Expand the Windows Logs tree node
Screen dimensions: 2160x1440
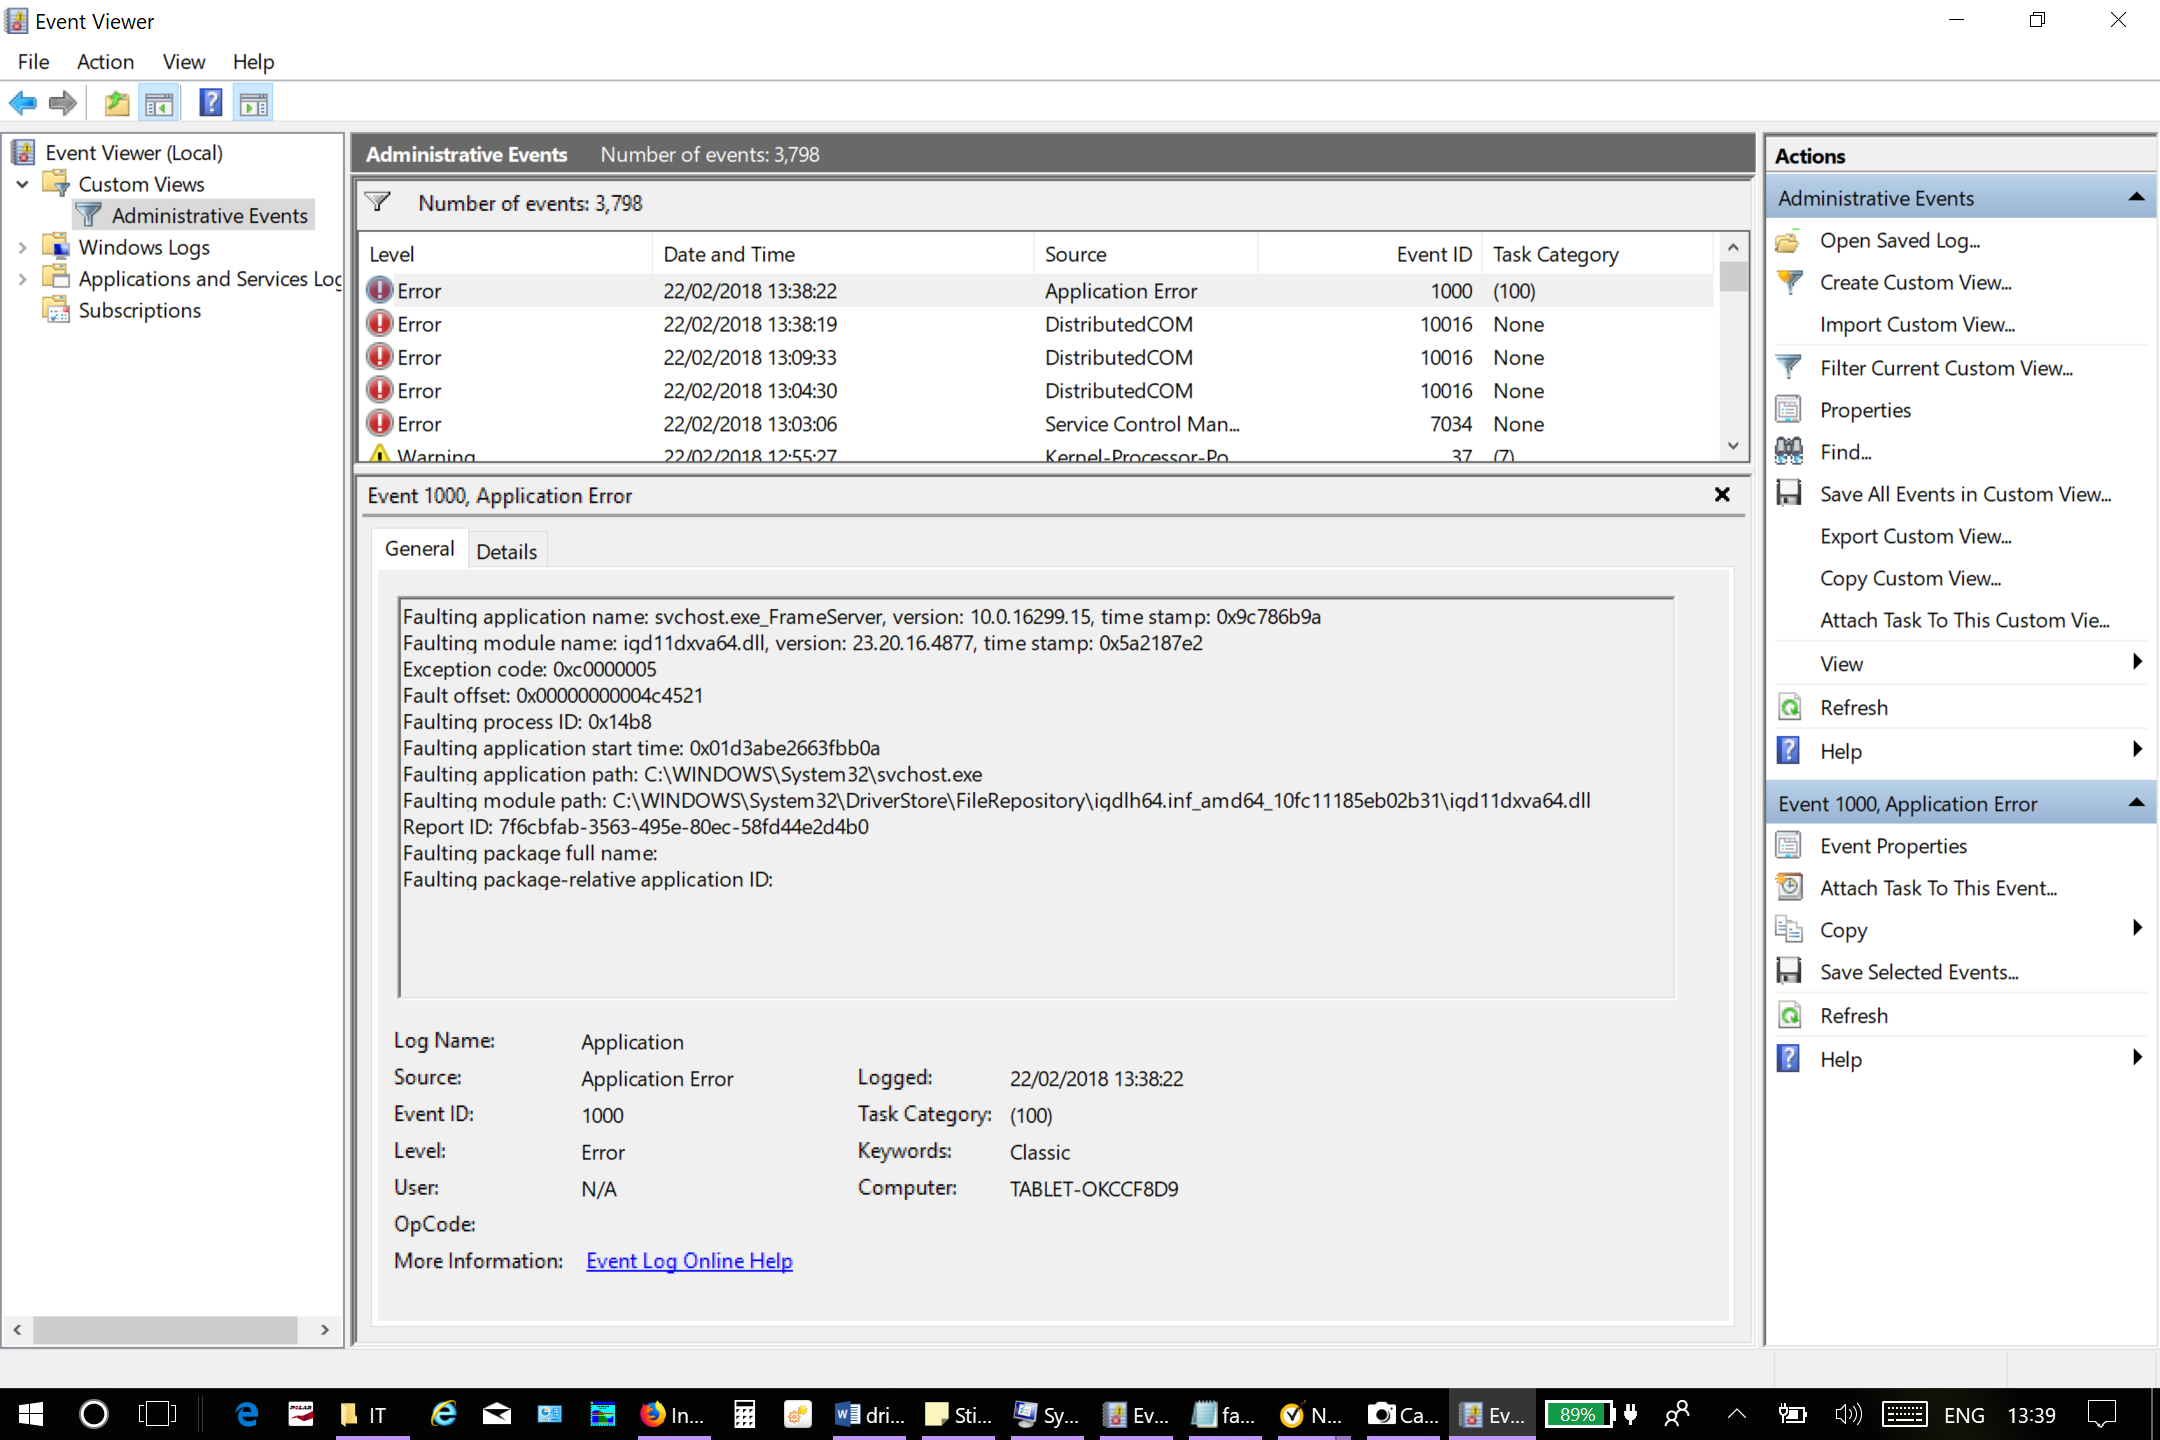(22, 247)
